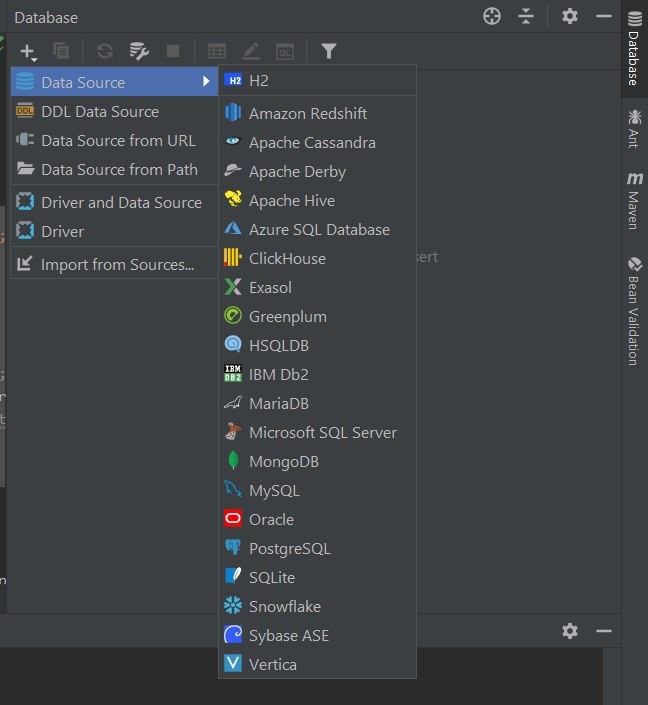Viewport: 648px width, 705px height.
Task: Click the table editor grid icon
Action: [x=217, y=51]
